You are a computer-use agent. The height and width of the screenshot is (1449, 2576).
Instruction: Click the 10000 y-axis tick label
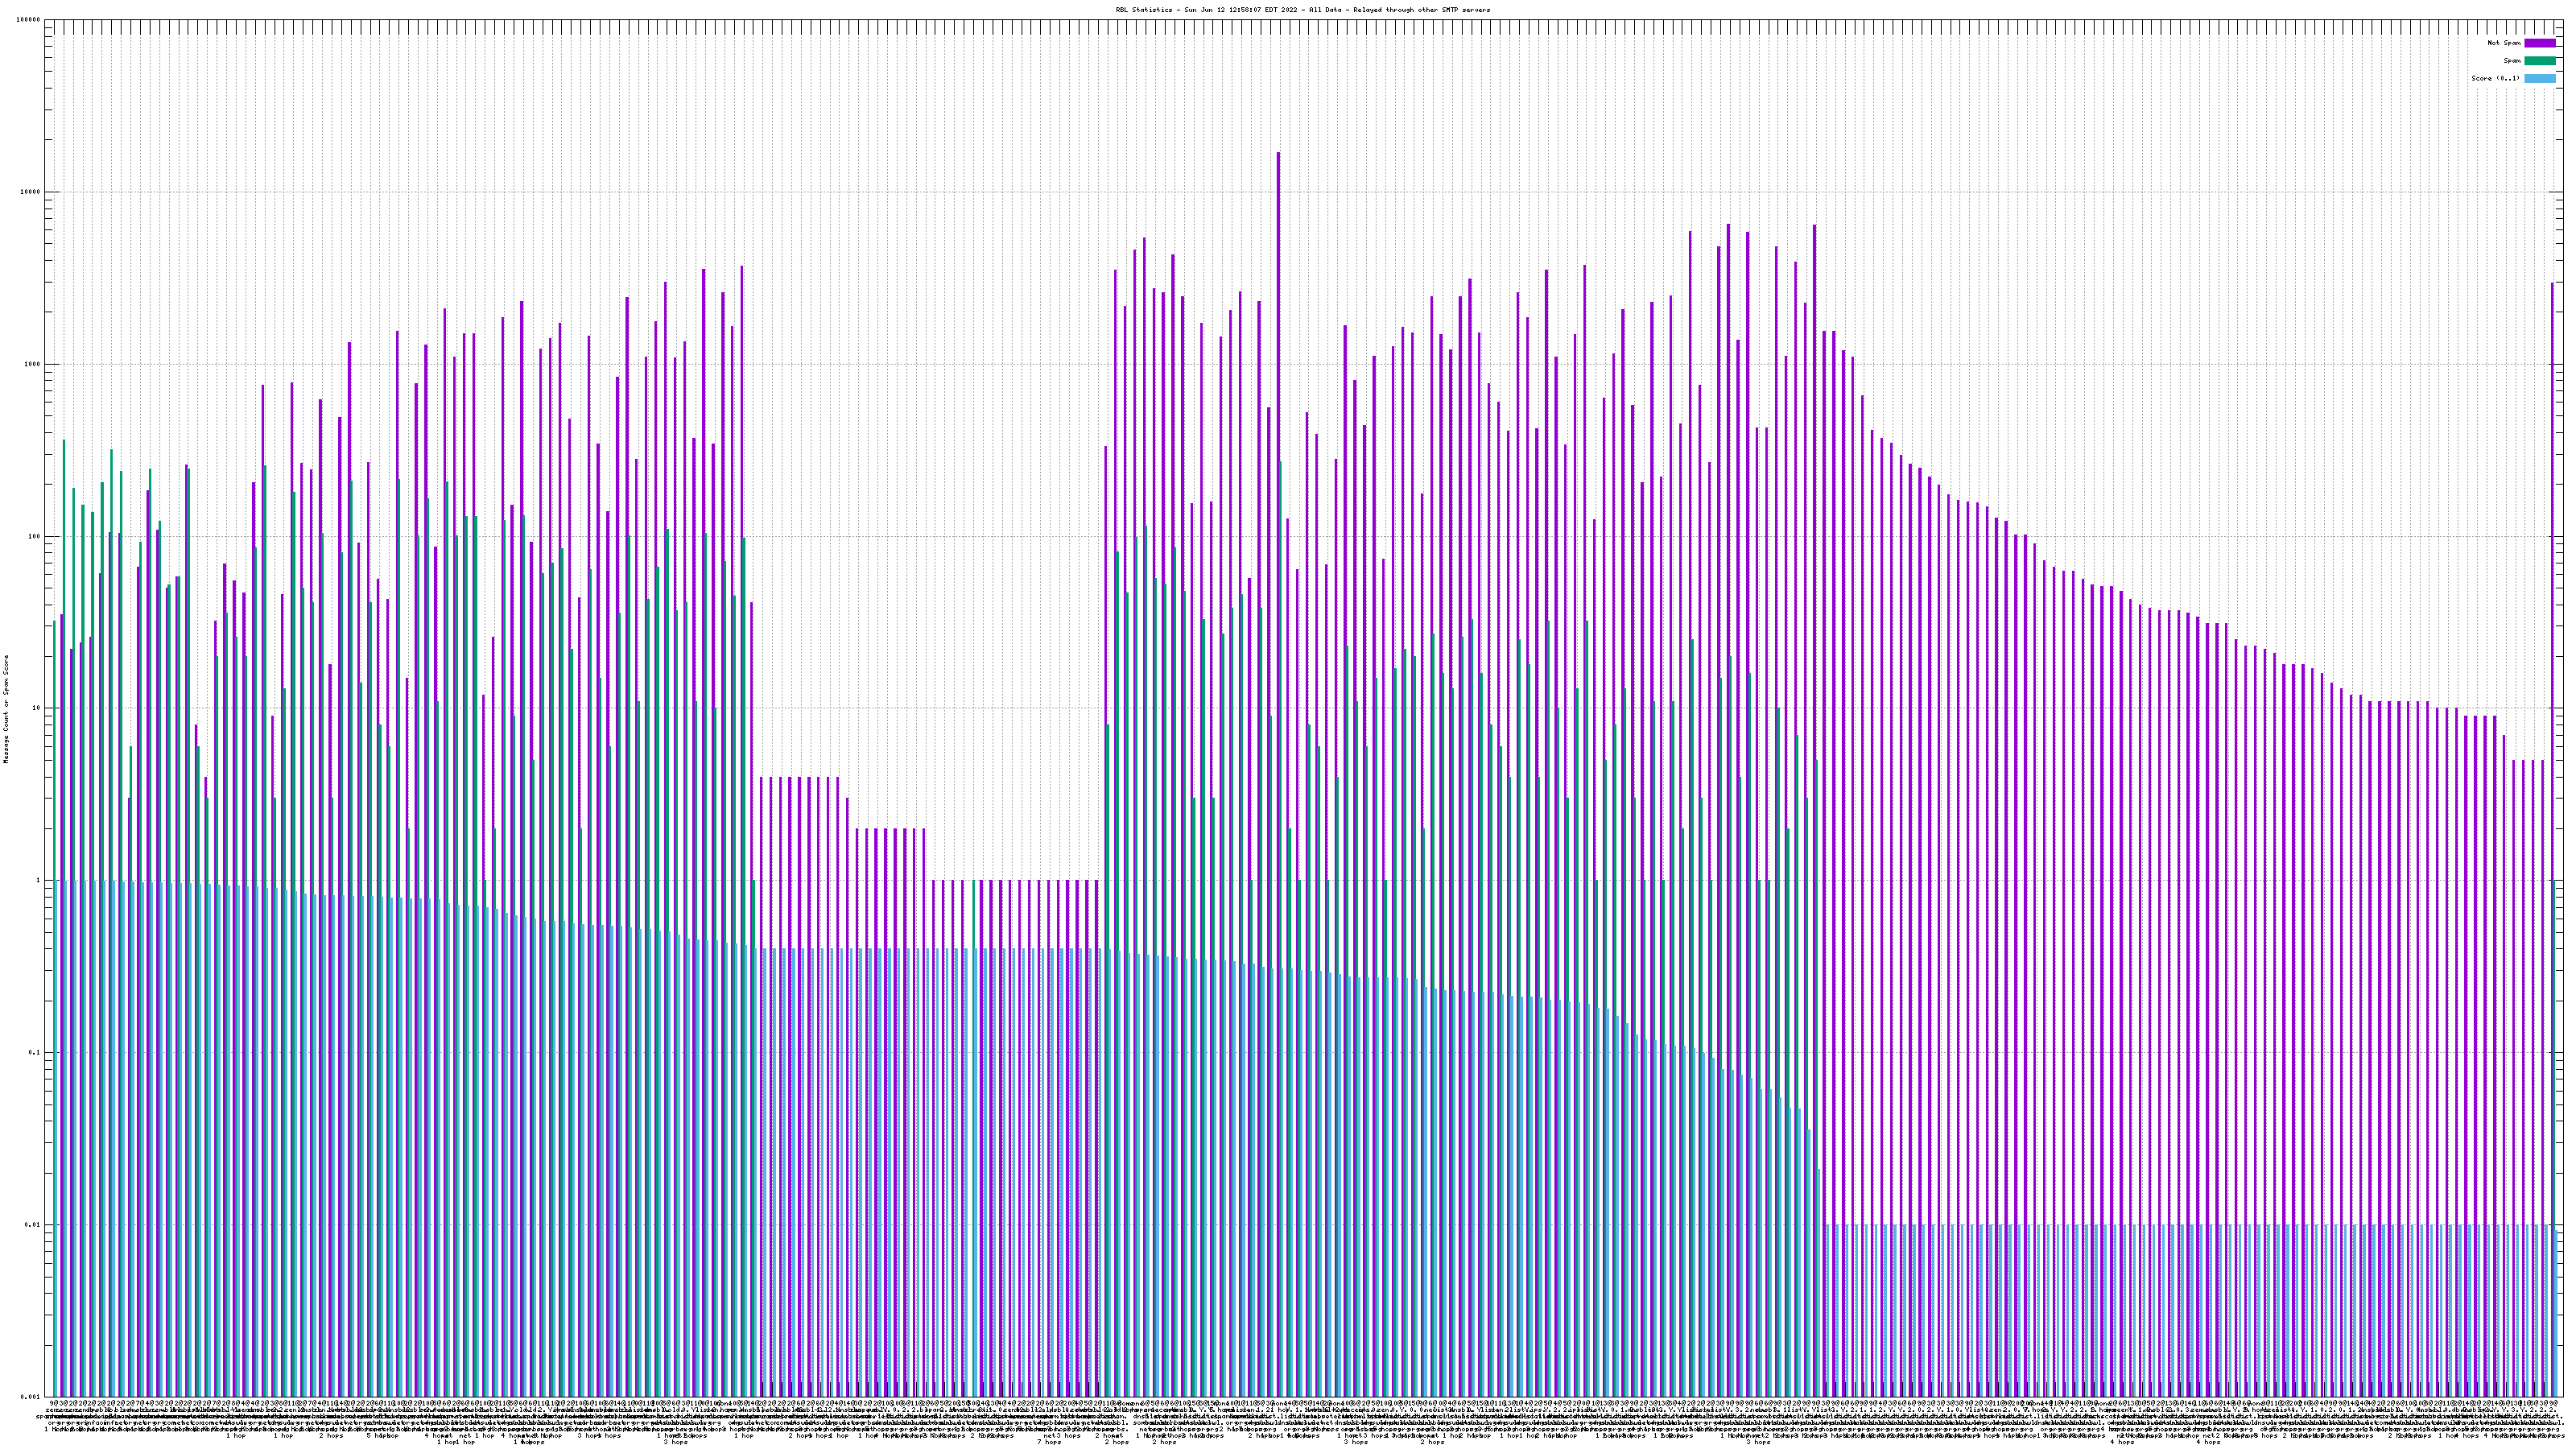[x=30, y=192]
